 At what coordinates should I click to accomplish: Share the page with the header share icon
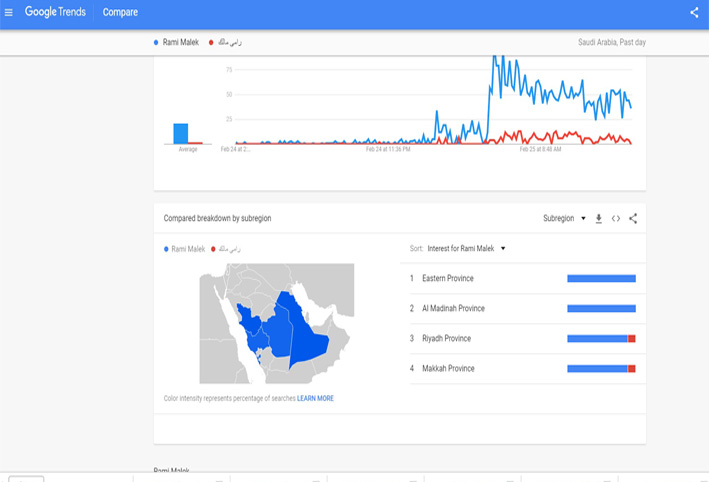[x=694, y=12]
